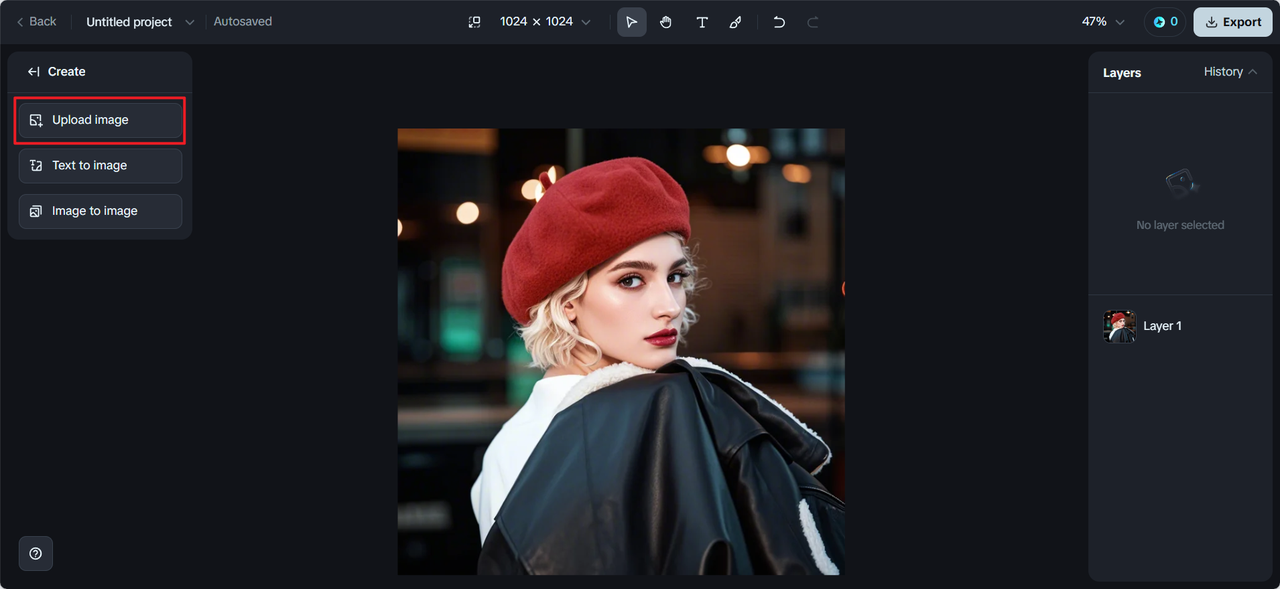Image resolution: width=1280 pixels, height=589 pixels.
Task: Click the Image to image icon
Action: click(x=36, y=211)
